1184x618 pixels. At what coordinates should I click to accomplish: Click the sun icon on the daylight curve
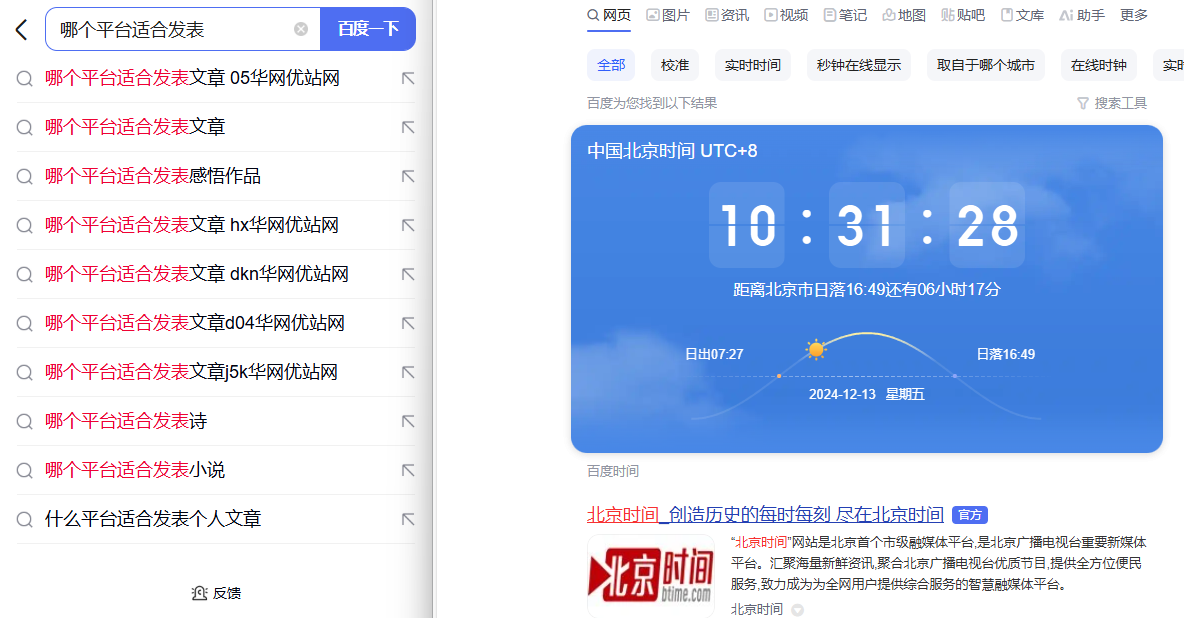pyautogui.click(x=816, y=349)
